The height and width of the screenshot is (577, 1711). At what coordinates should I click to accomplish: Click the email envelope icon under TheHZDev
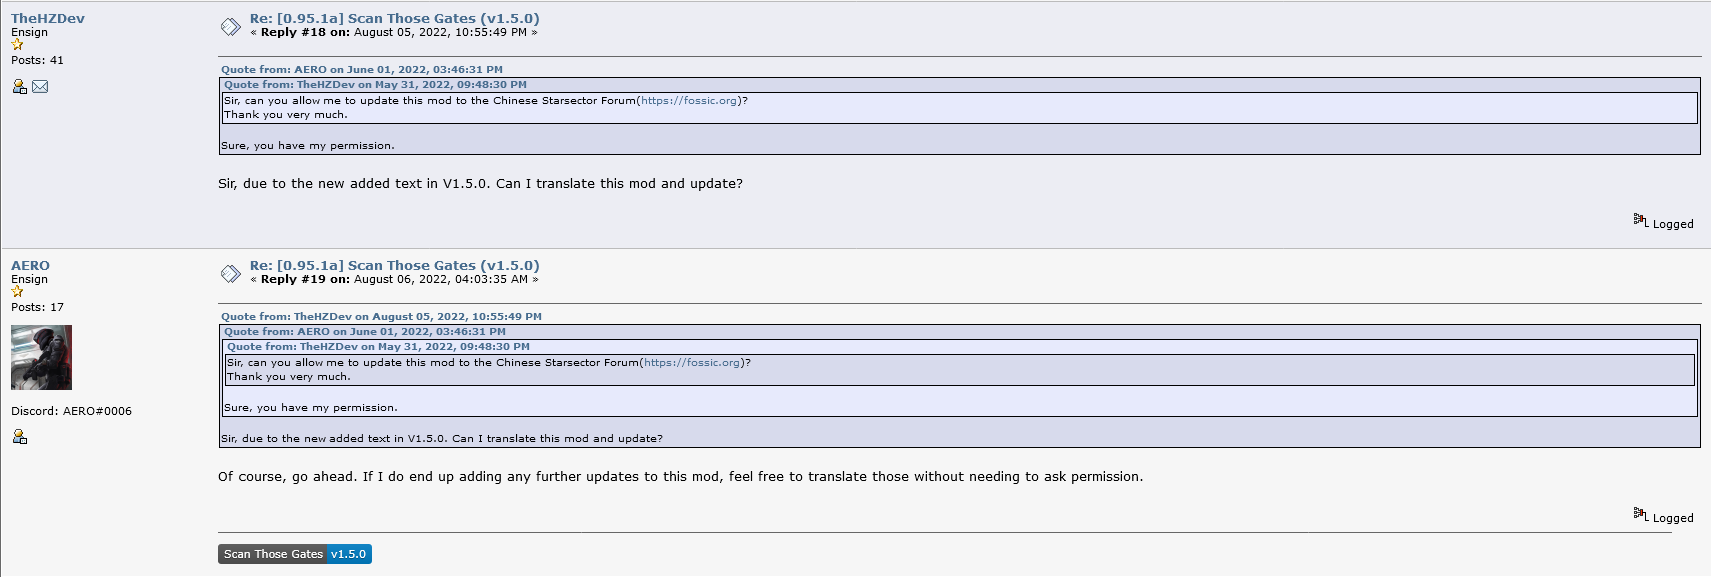pyautogui.click(x=40, y=87)
